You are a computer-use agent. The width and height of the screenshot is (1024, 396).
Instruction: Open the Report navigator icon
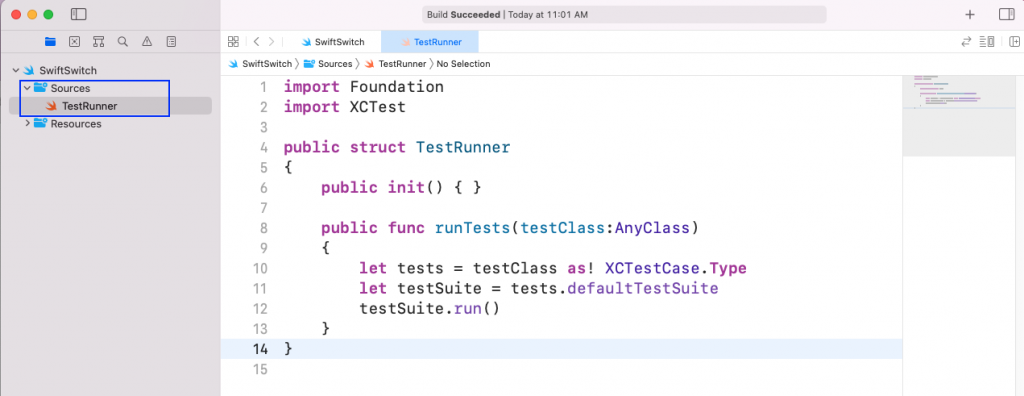[171, 41]
